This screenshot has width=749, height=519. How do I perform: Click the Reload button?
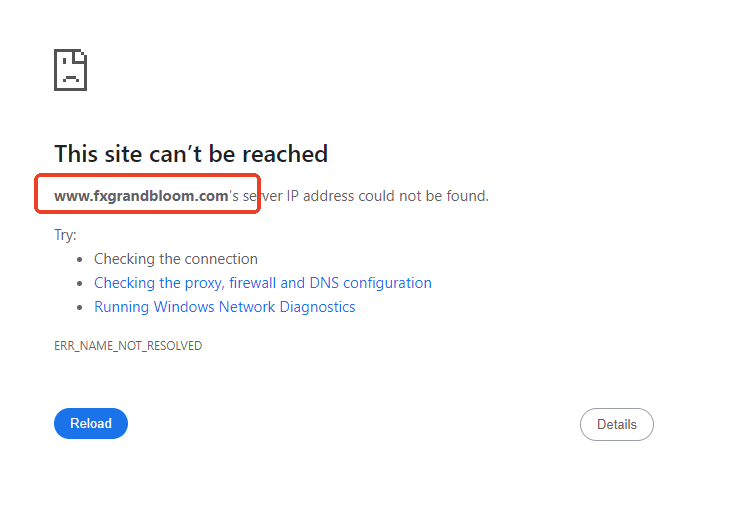91,423
